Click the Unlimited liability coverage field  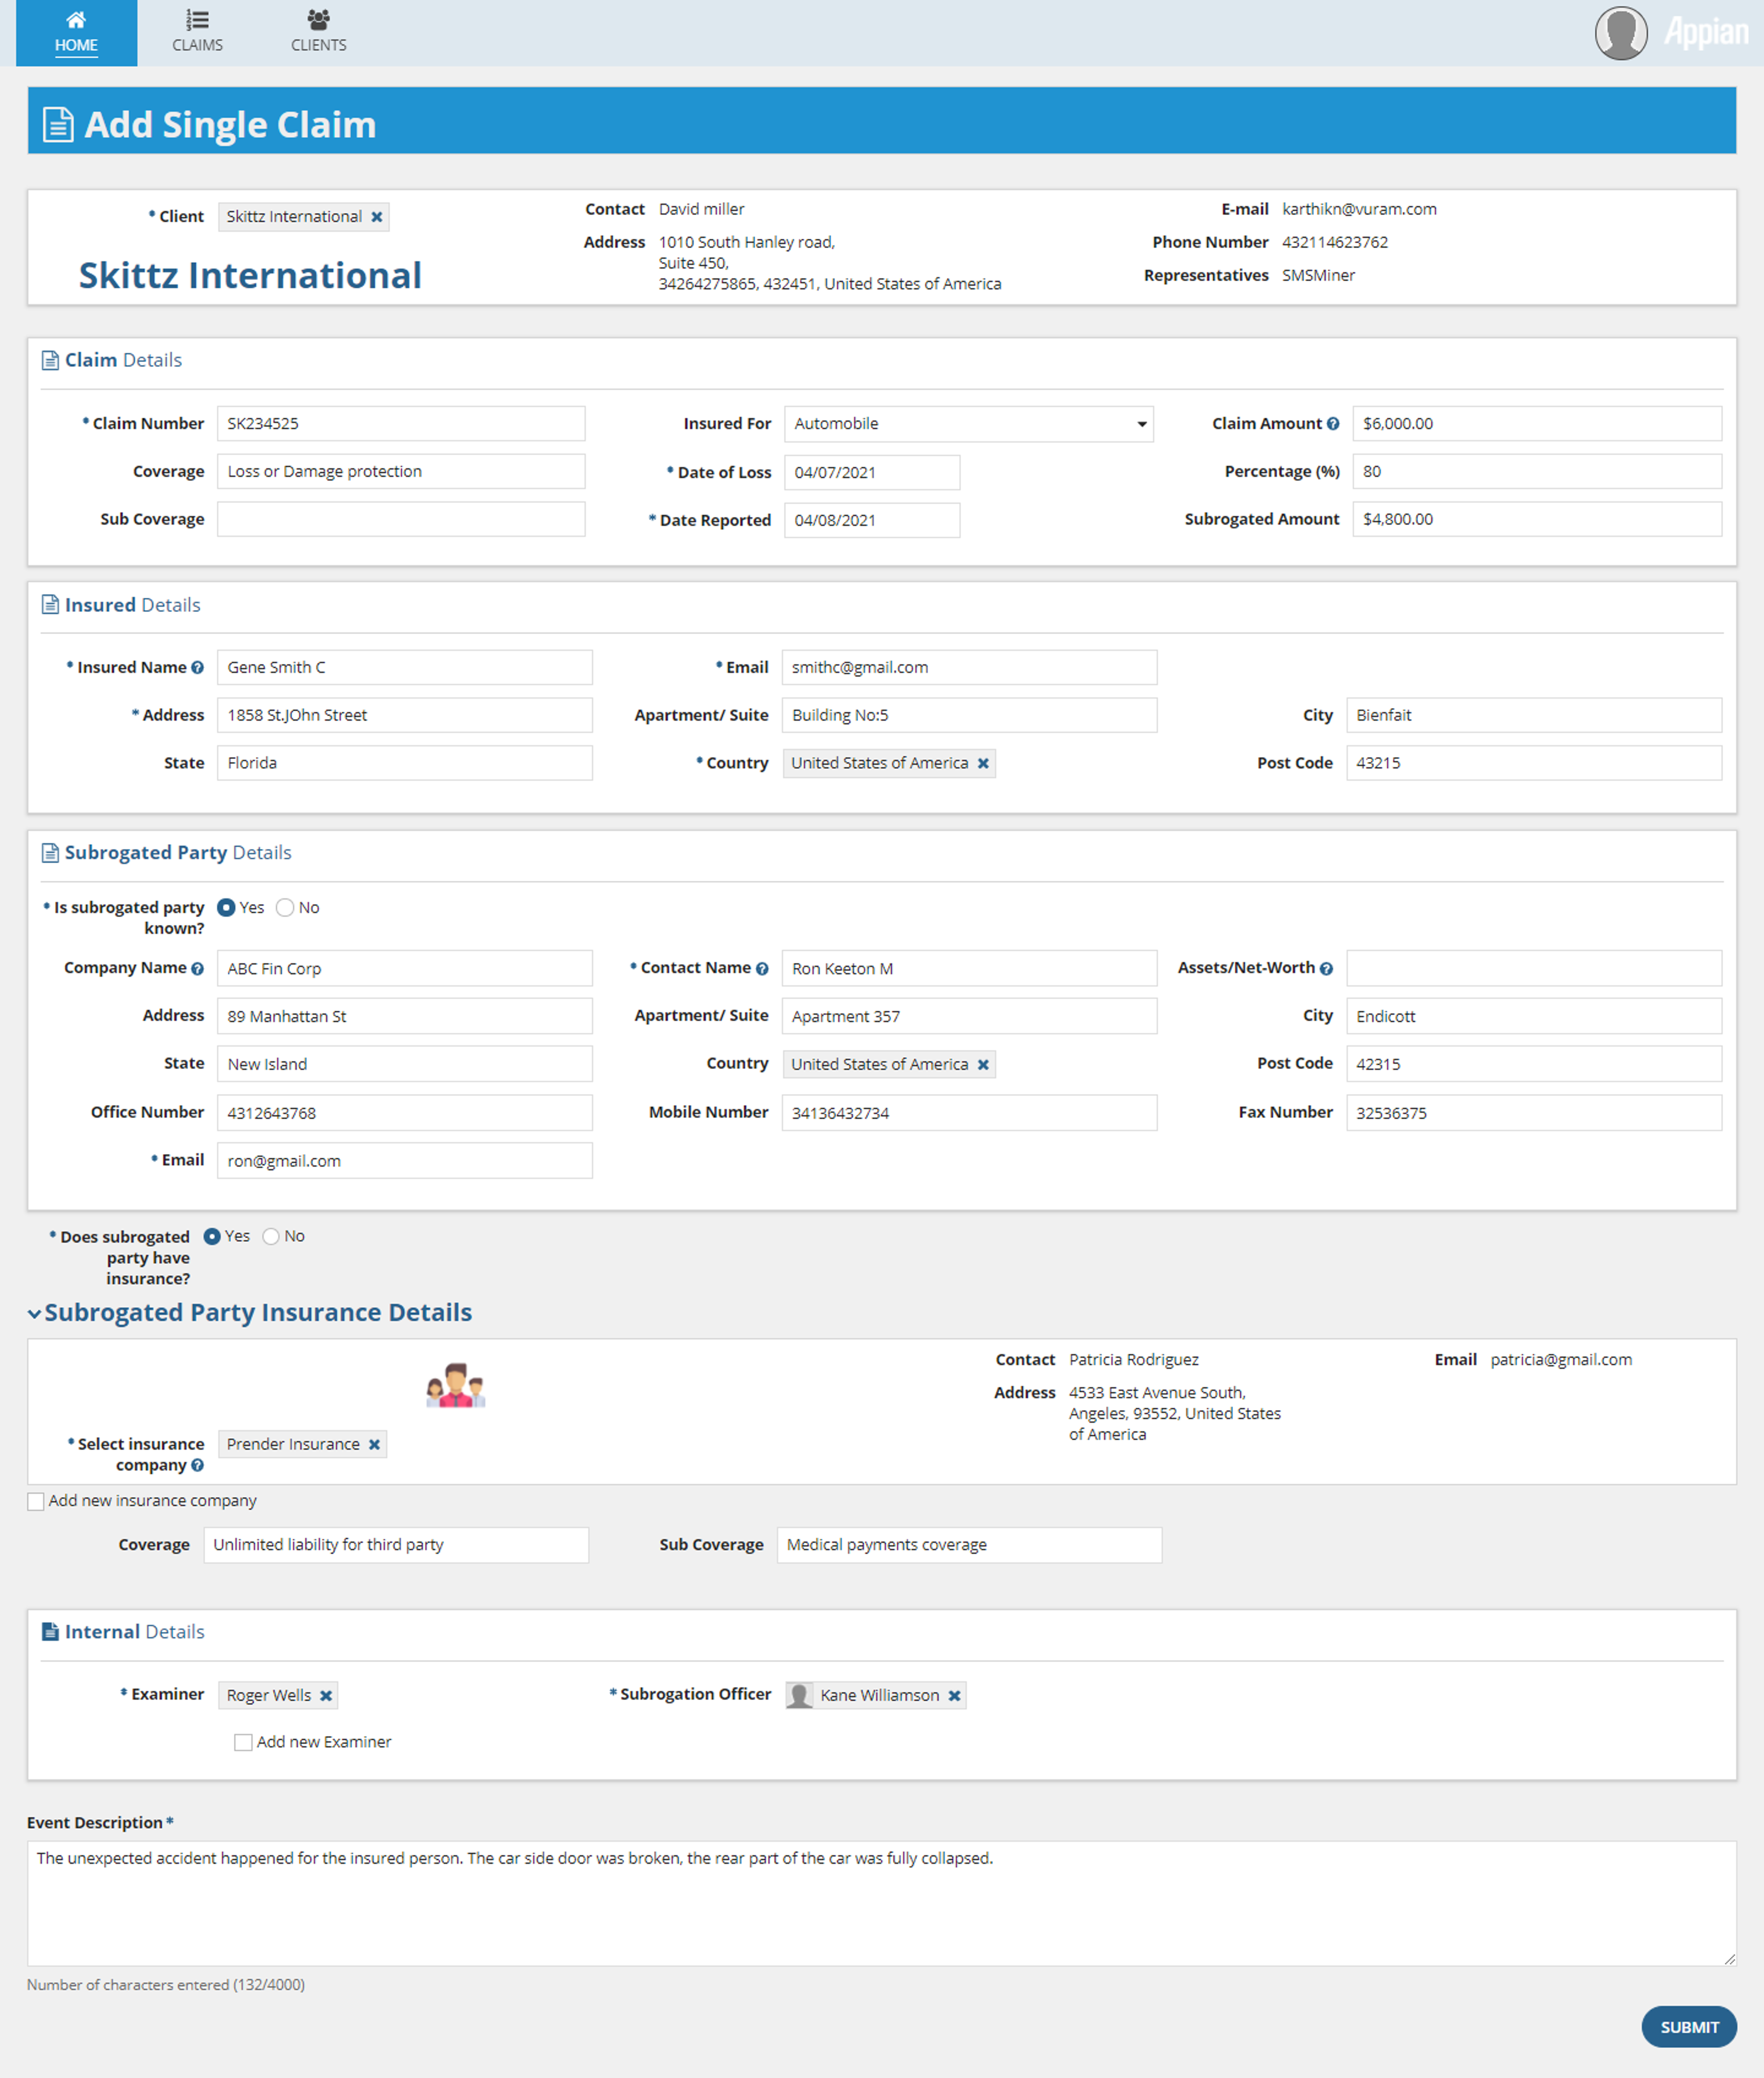396,1546
